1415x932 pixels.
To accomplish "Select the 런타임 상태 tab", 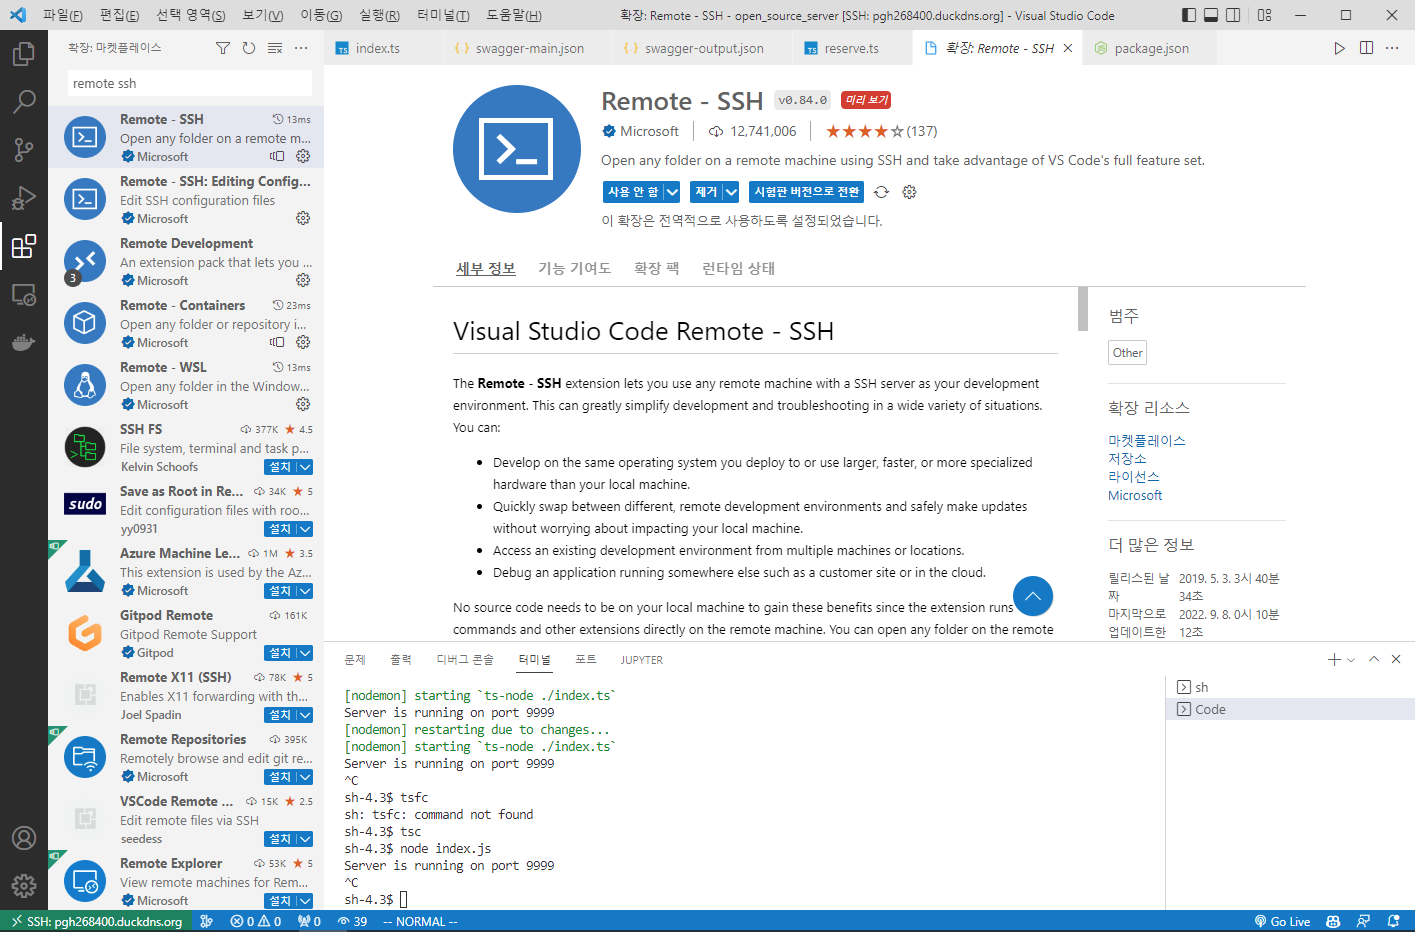I will [x=738, y=268].
